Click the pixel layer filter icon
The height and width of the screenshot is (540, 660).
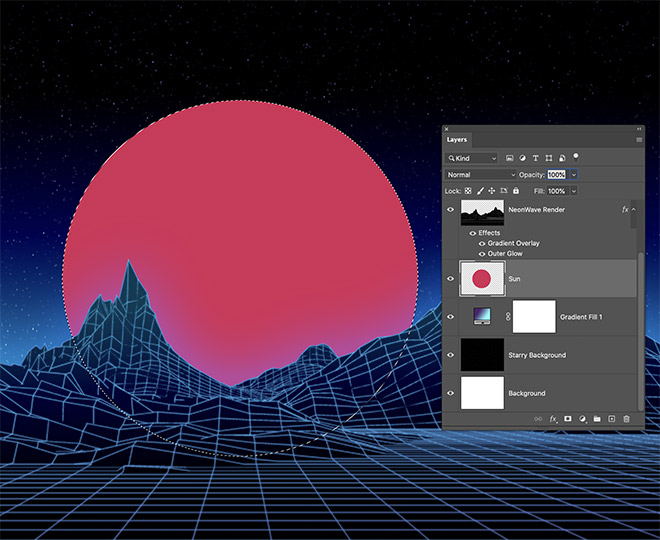[510, 158]
